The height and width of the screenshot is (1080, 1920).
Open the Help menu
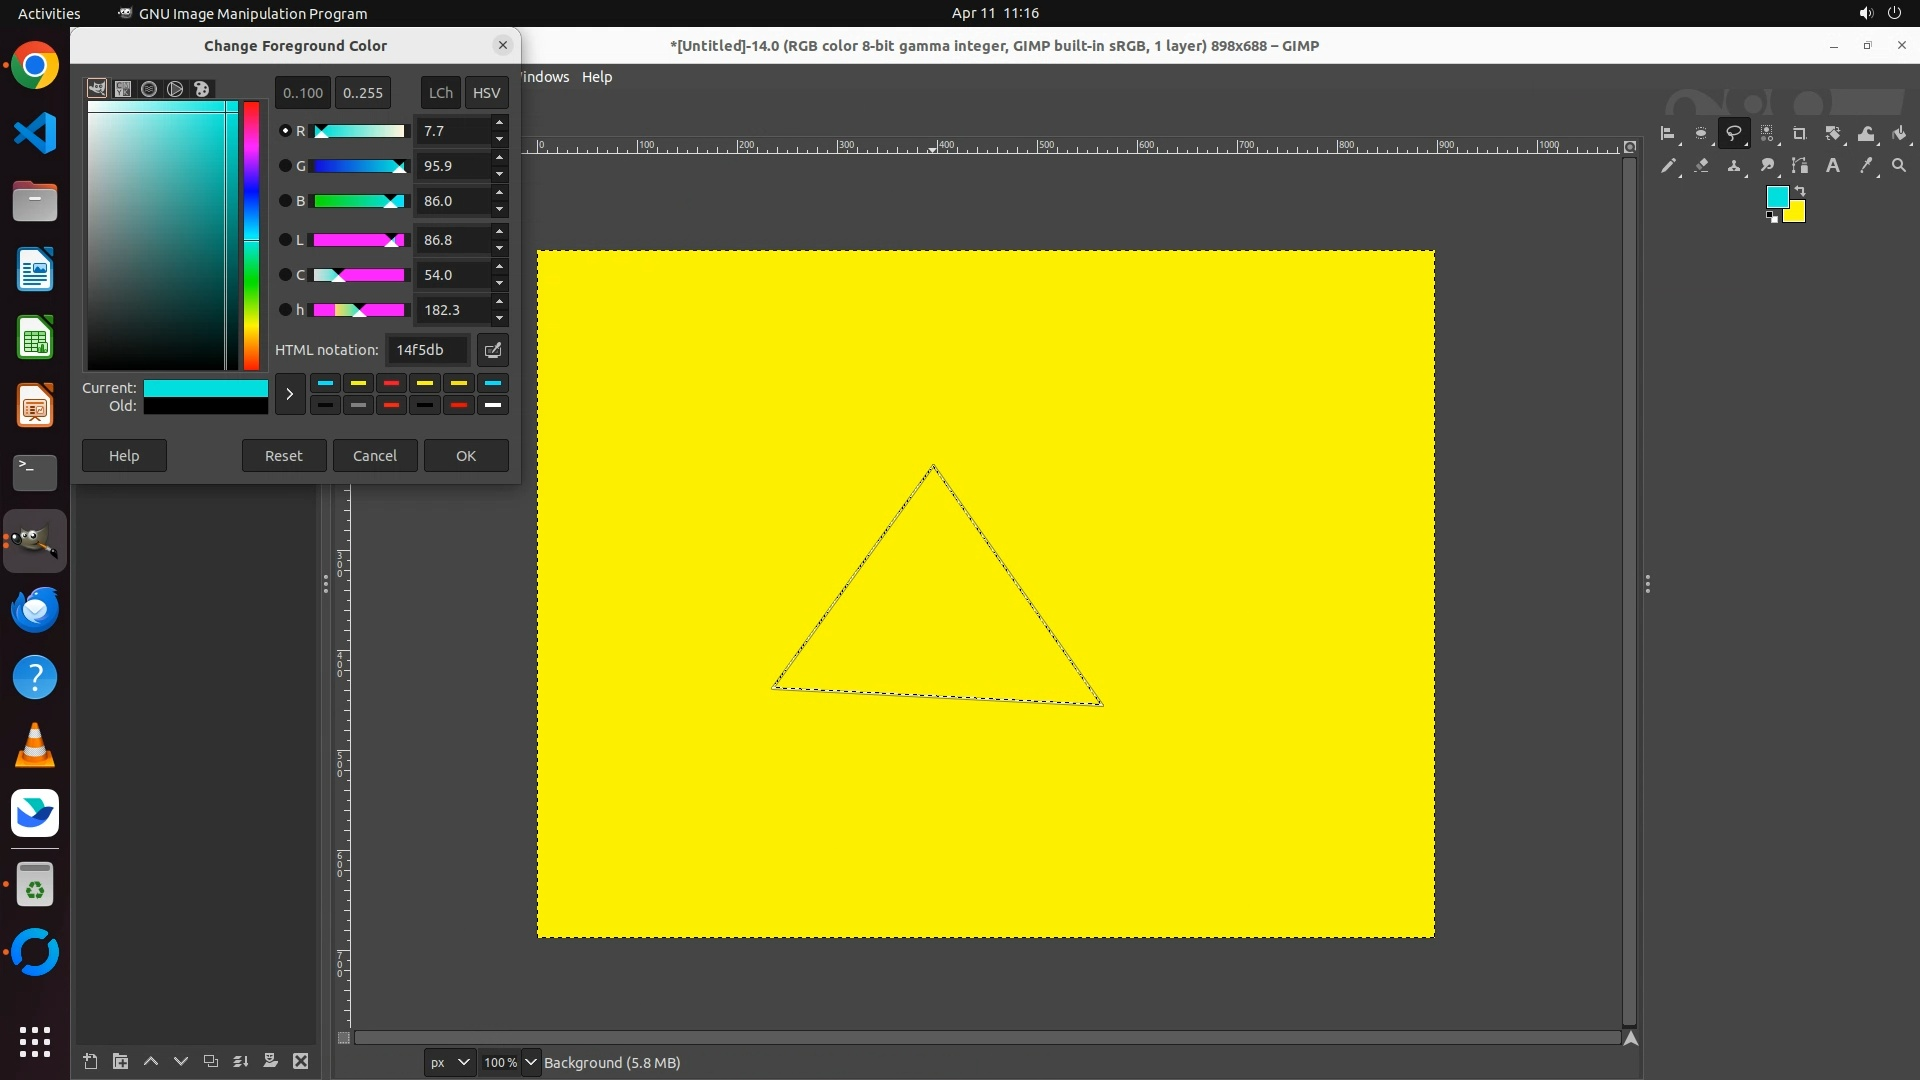click(597, 77)
